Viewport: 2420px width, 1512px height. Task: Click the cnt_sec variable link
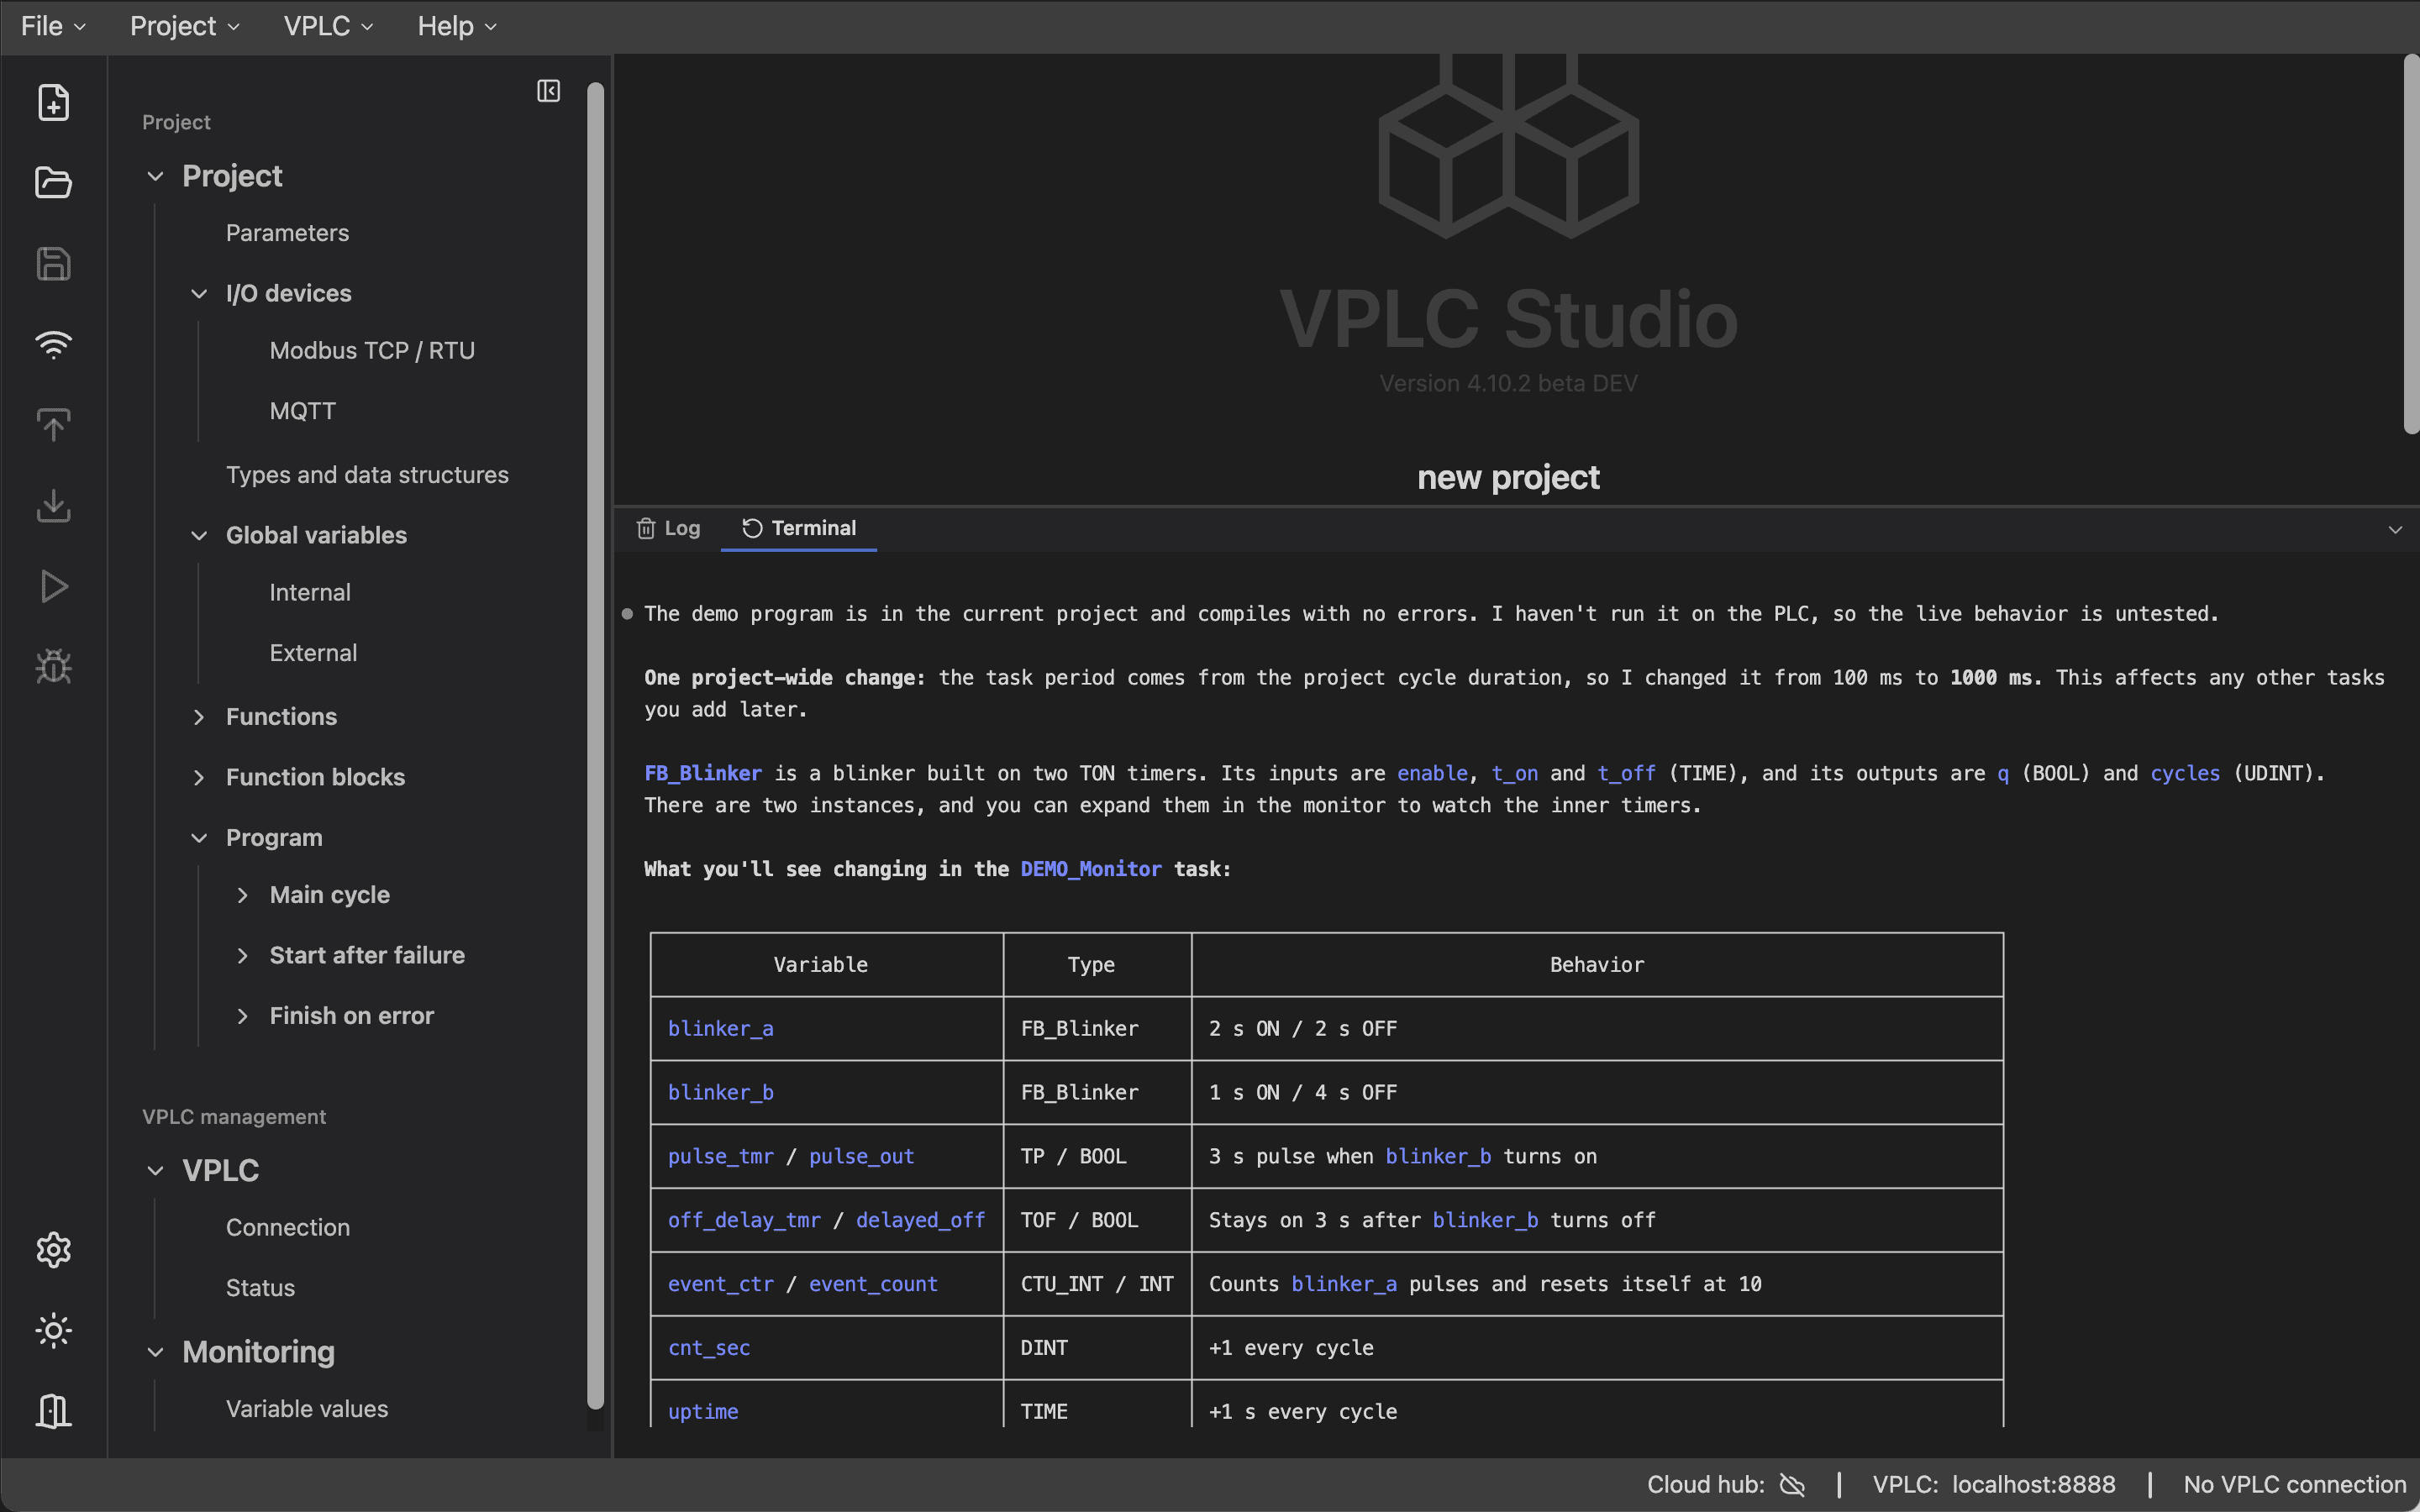(x=709, y=1348)
